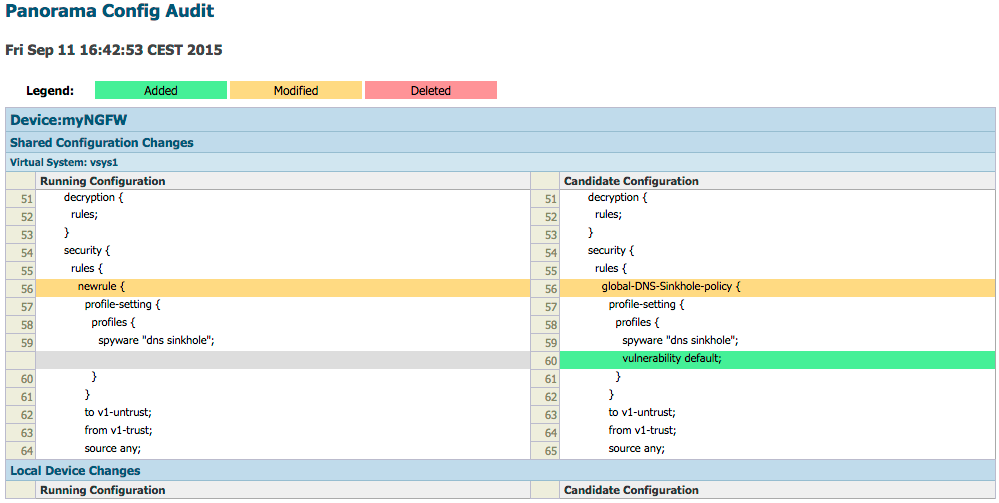Select the Running Configuration header under vsys1
Image resolution: width=999 pixels, height=503 pixels.
point(102,181)
